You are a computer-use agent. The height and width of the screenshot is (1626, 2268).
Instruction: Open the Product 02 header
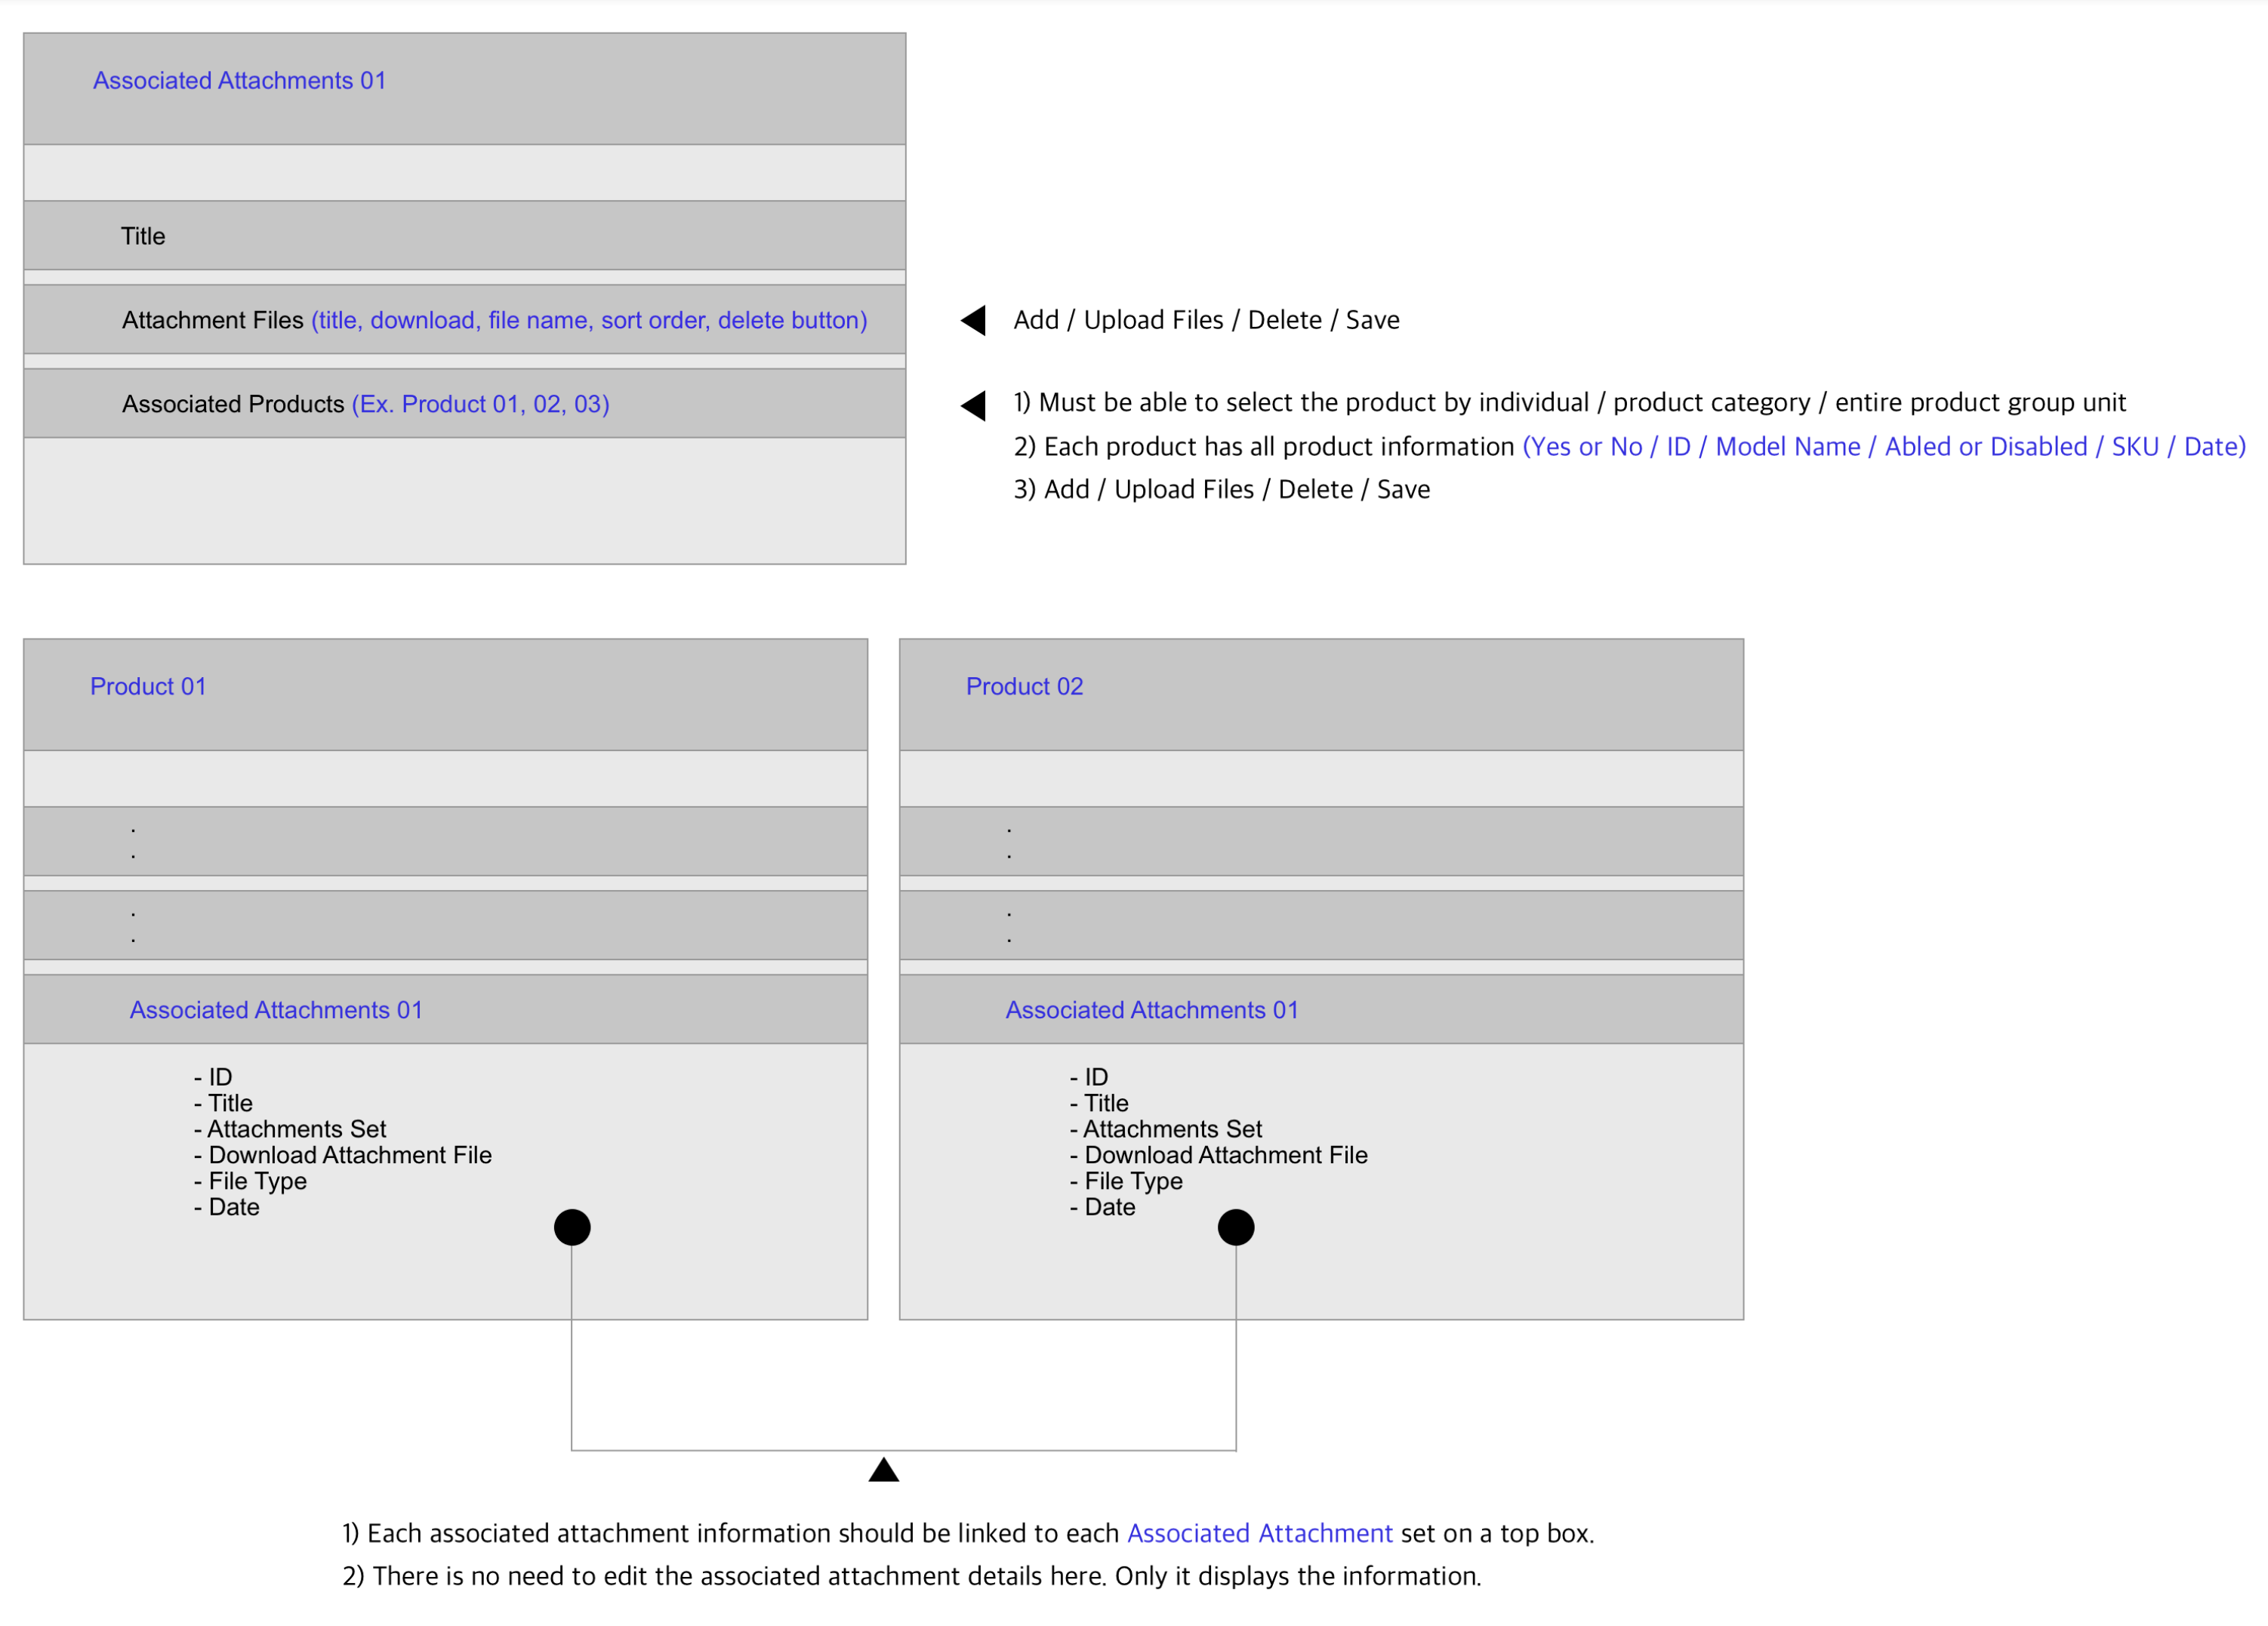coord(1024,686)
